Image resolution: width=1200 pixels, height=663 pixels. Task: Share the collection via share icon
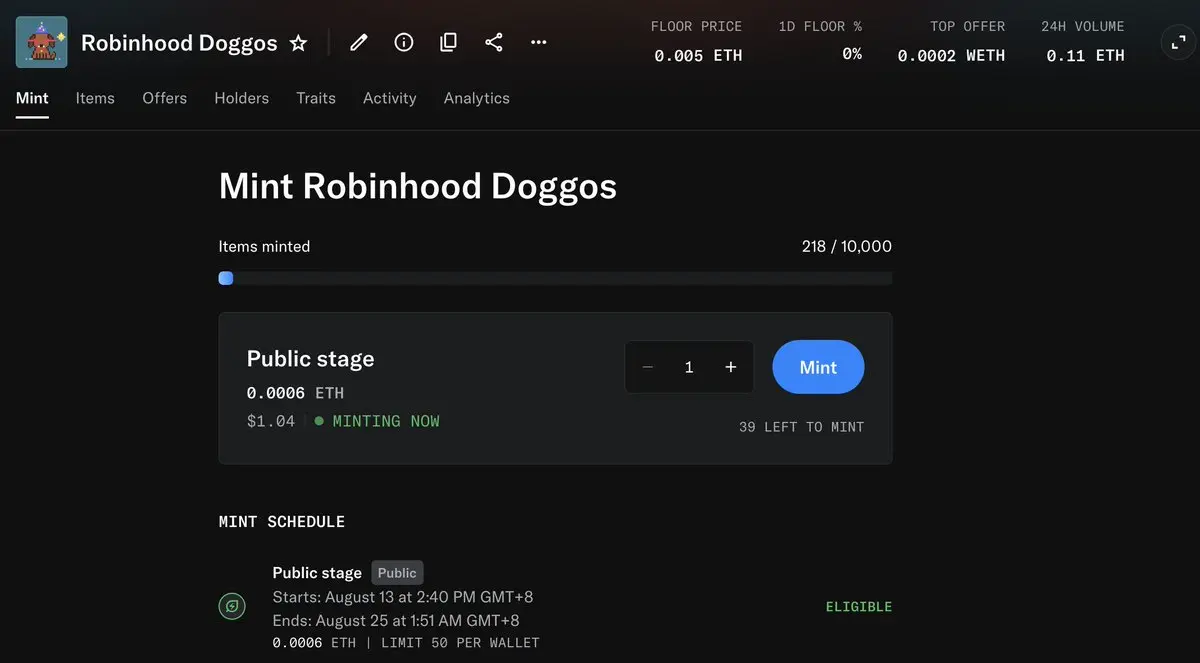click(494, 42)
